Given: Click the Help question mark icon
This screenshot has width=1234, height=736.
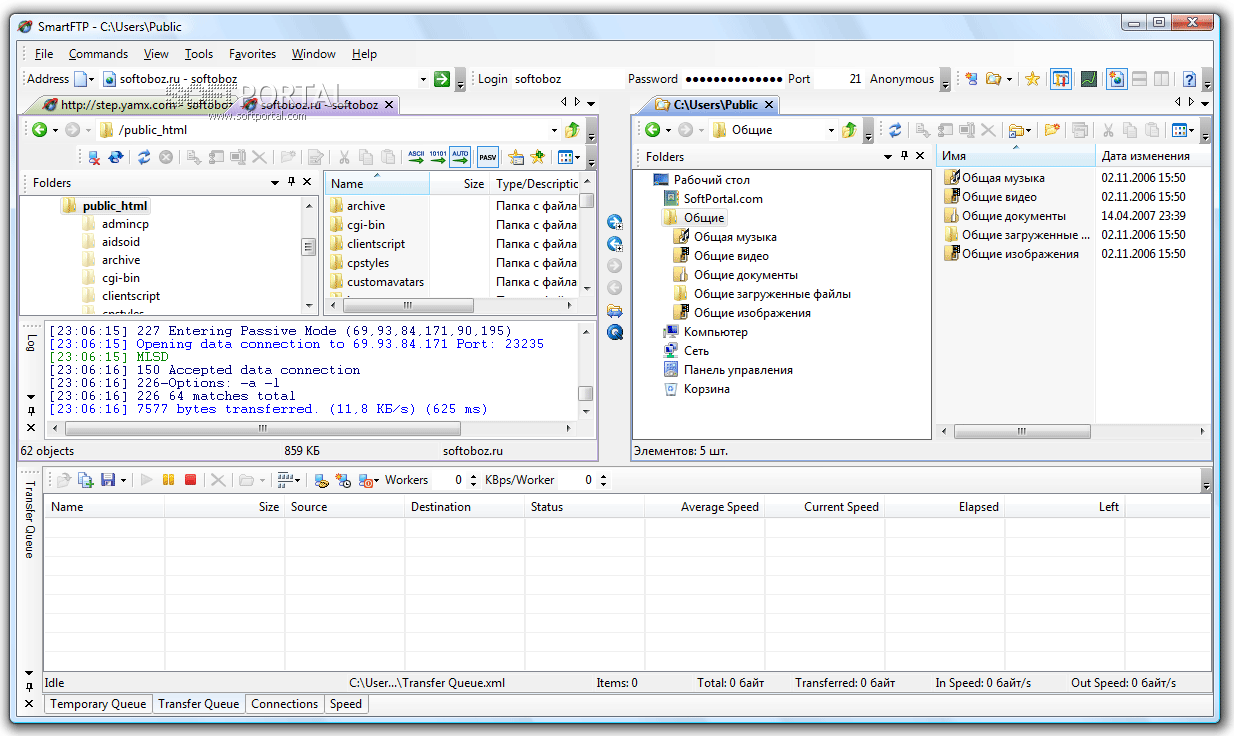Looking at the screenshot, I should [1189, 79].
